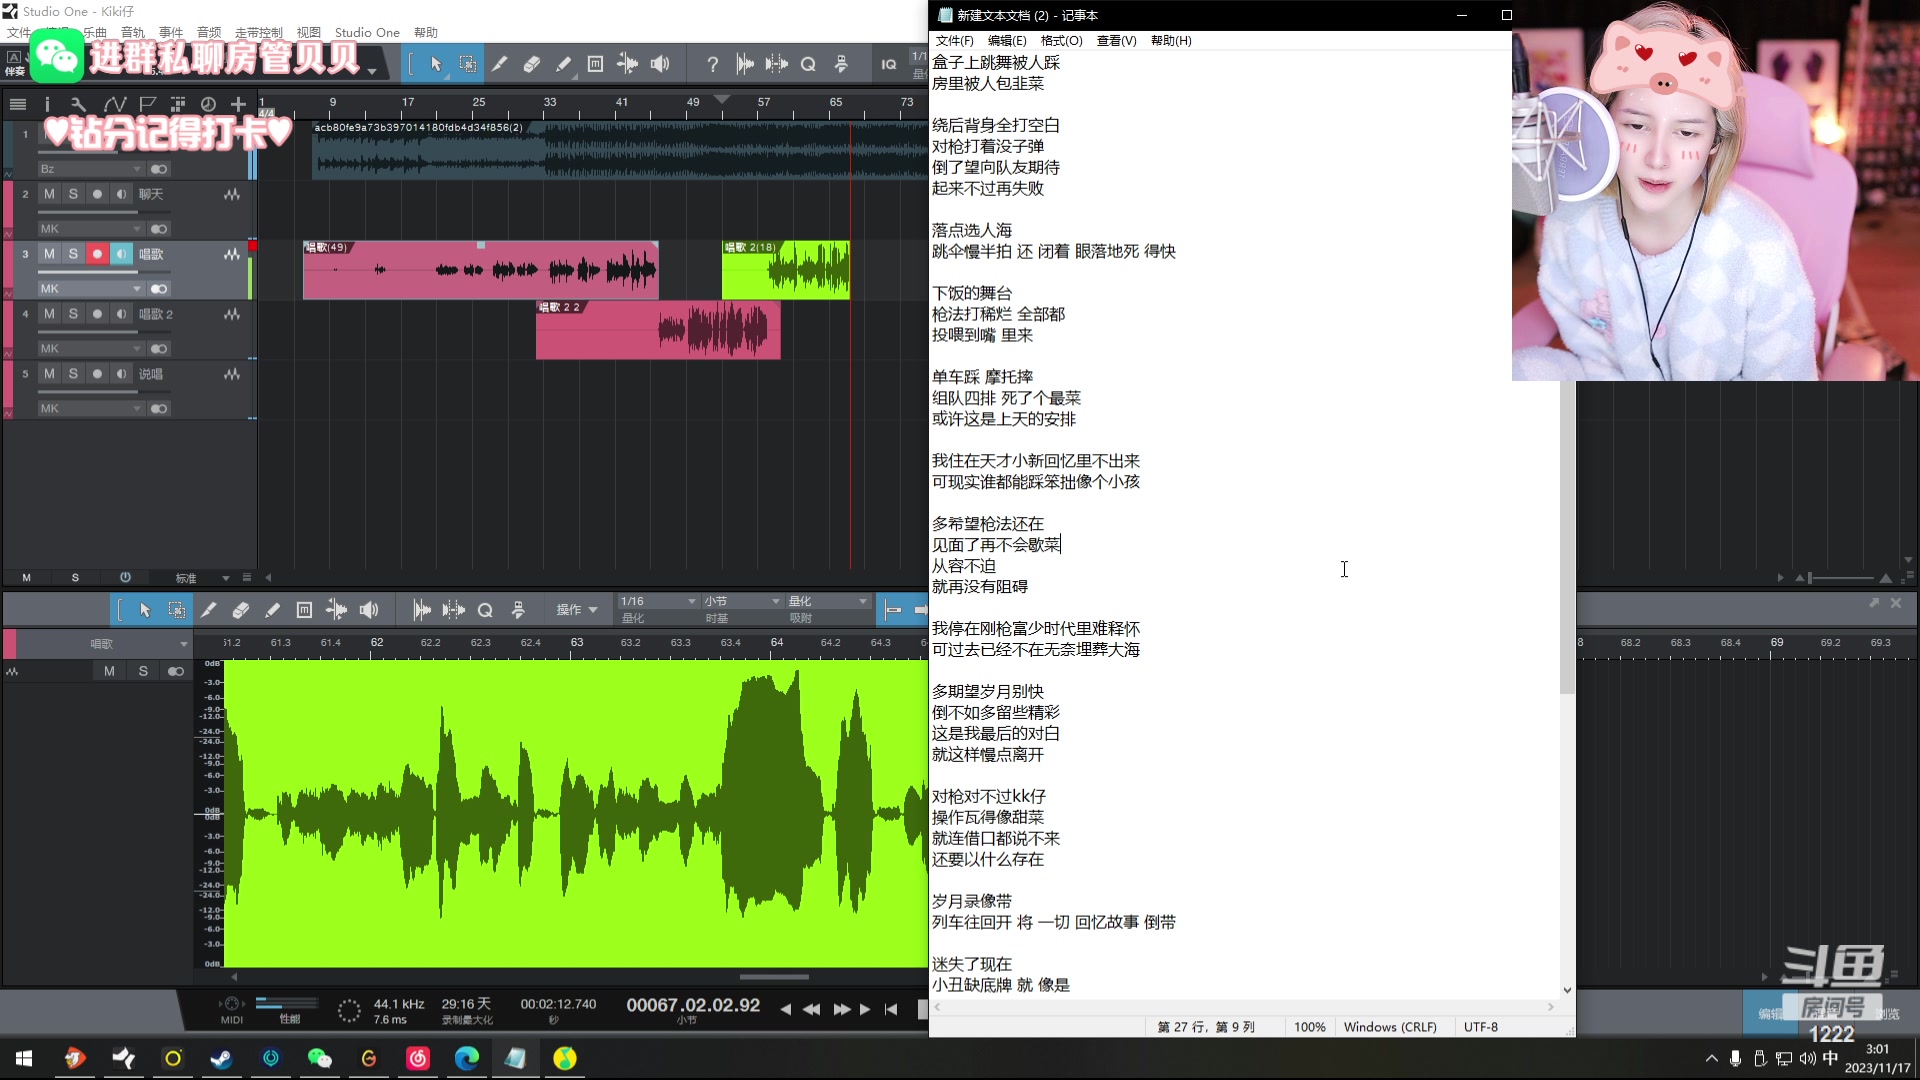1920x1080 pixels.
Task: Select the Listen speaker tool in top toolbar
Action: tap(660, 64)
